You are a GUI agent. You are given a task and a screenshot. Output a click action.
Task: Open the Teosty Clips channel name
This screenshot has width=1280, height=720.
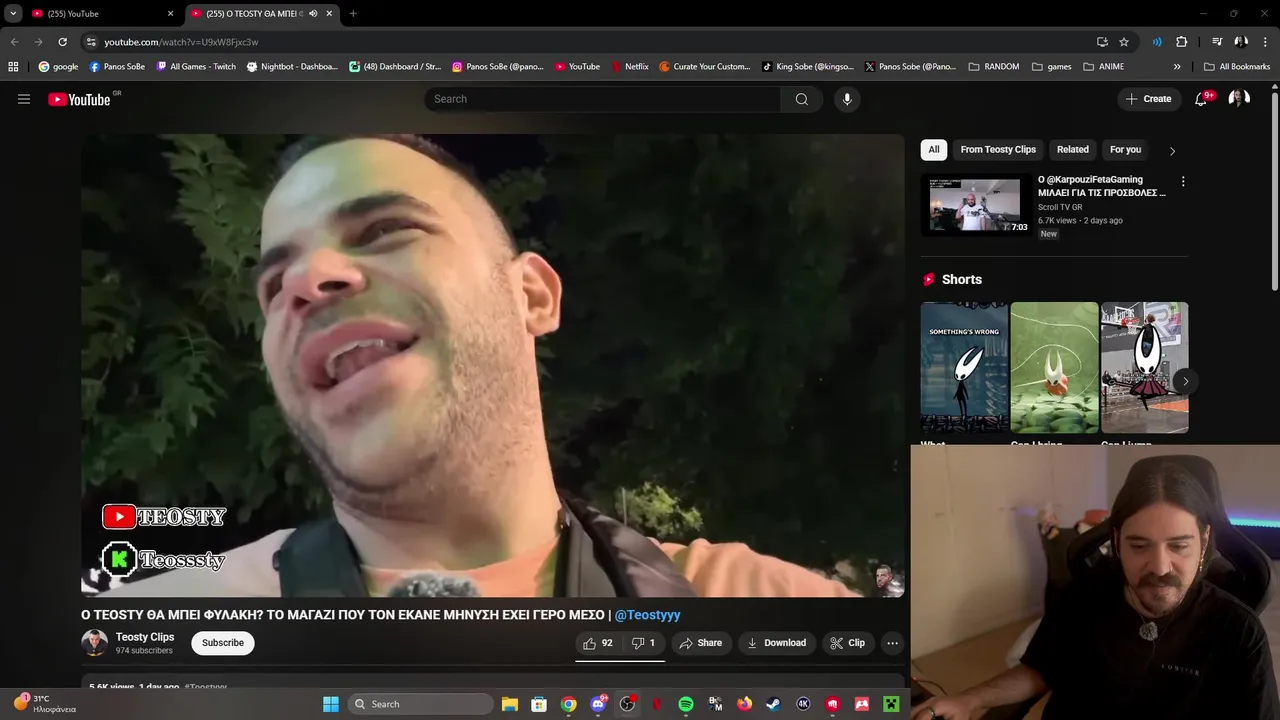[x=145, y=637]
